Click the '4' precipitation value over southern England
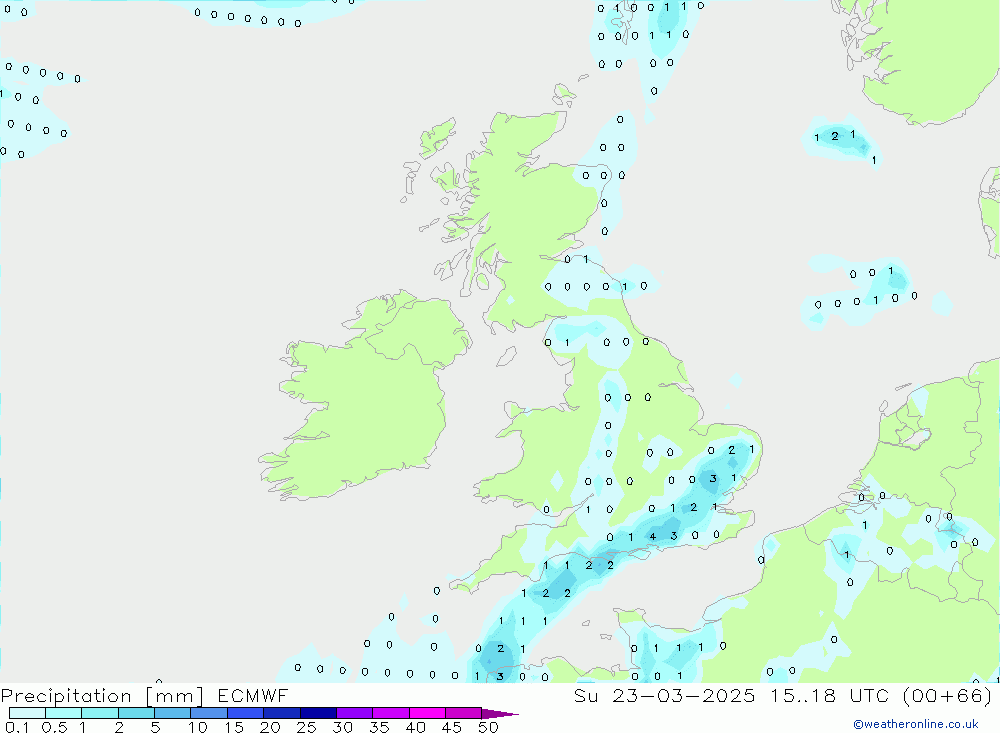1000x733 pixels. (652, 537)
